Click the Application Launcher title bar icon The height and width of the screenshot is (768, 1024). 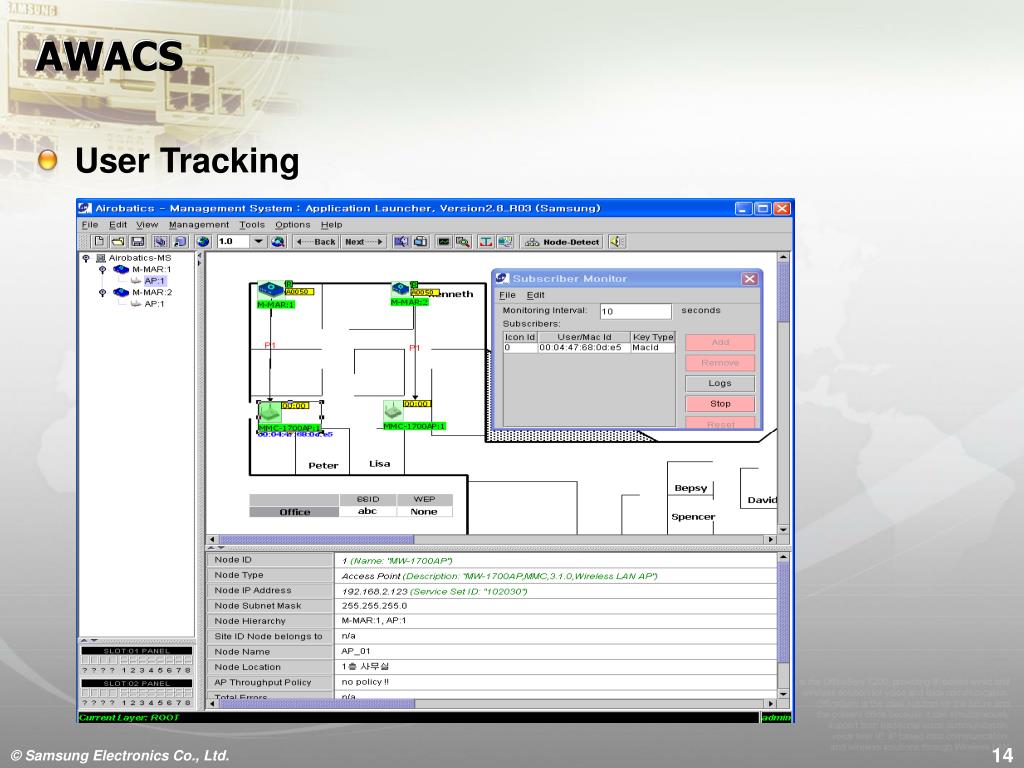(85, 208)
